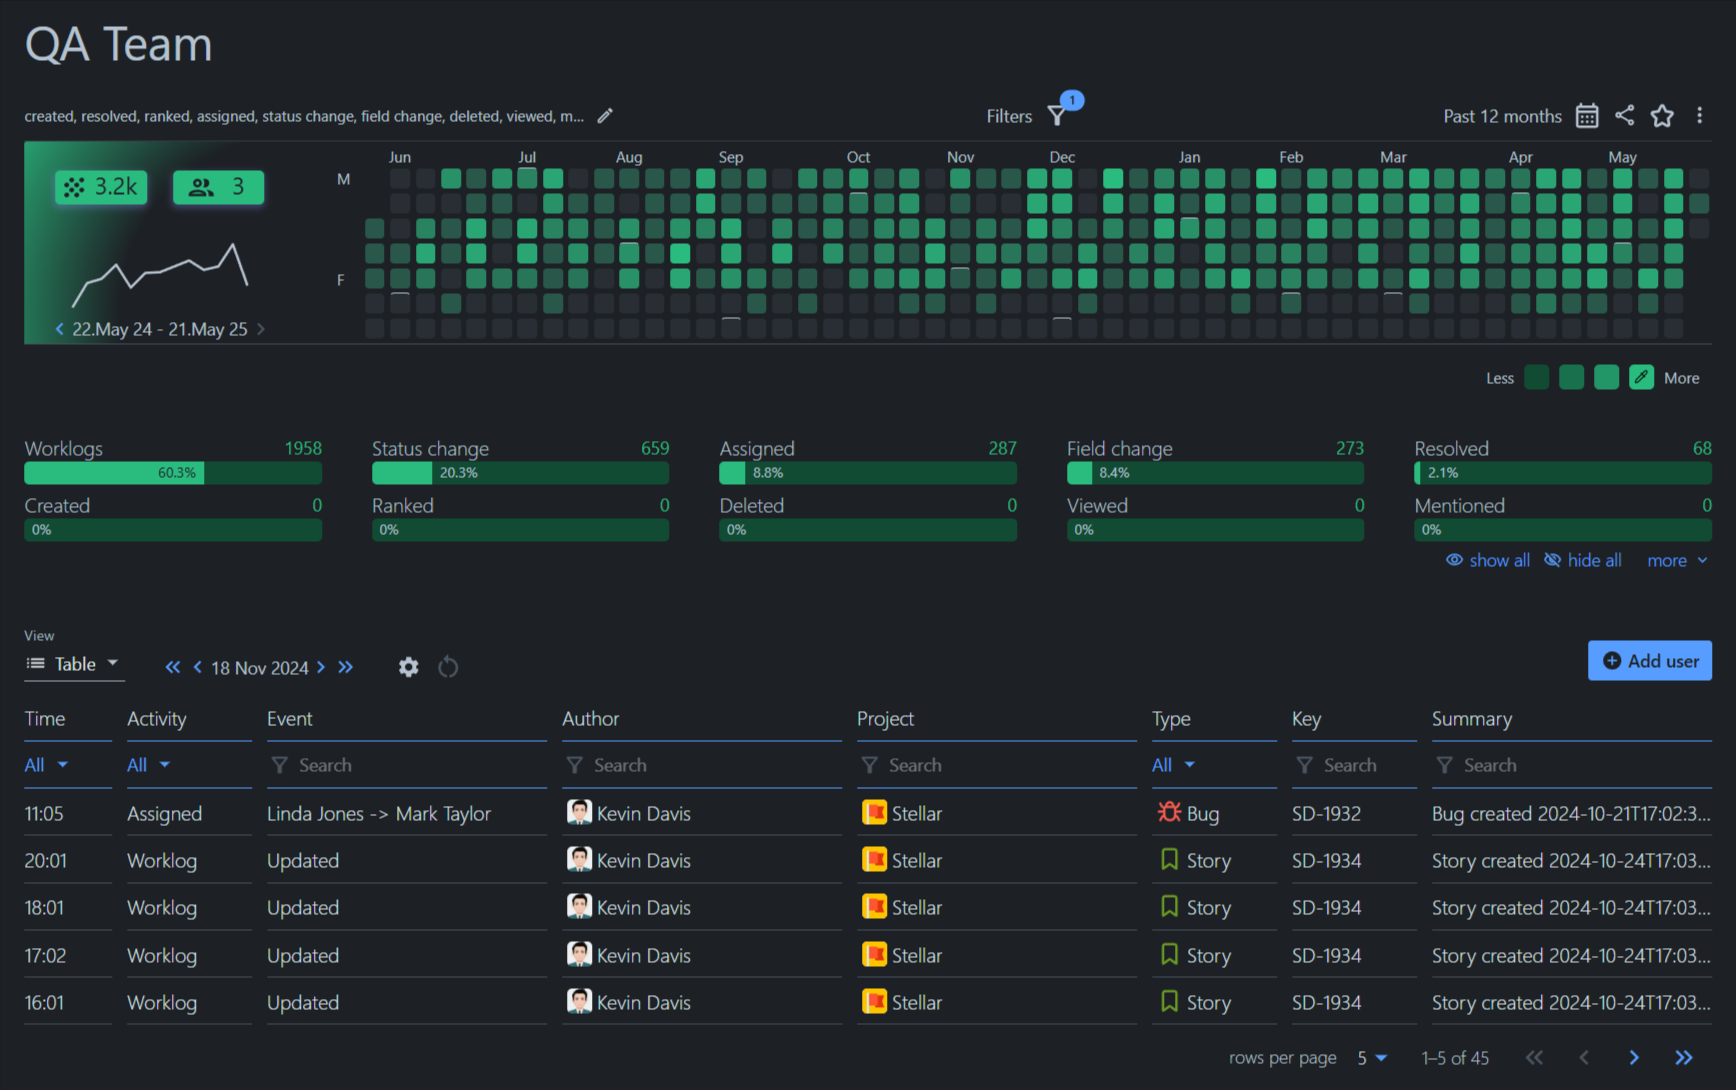Click the Bug type icon on row SD-1932
Image resolution: width=1736 pixels, height=1090 pixels.
pos(1168,813)
